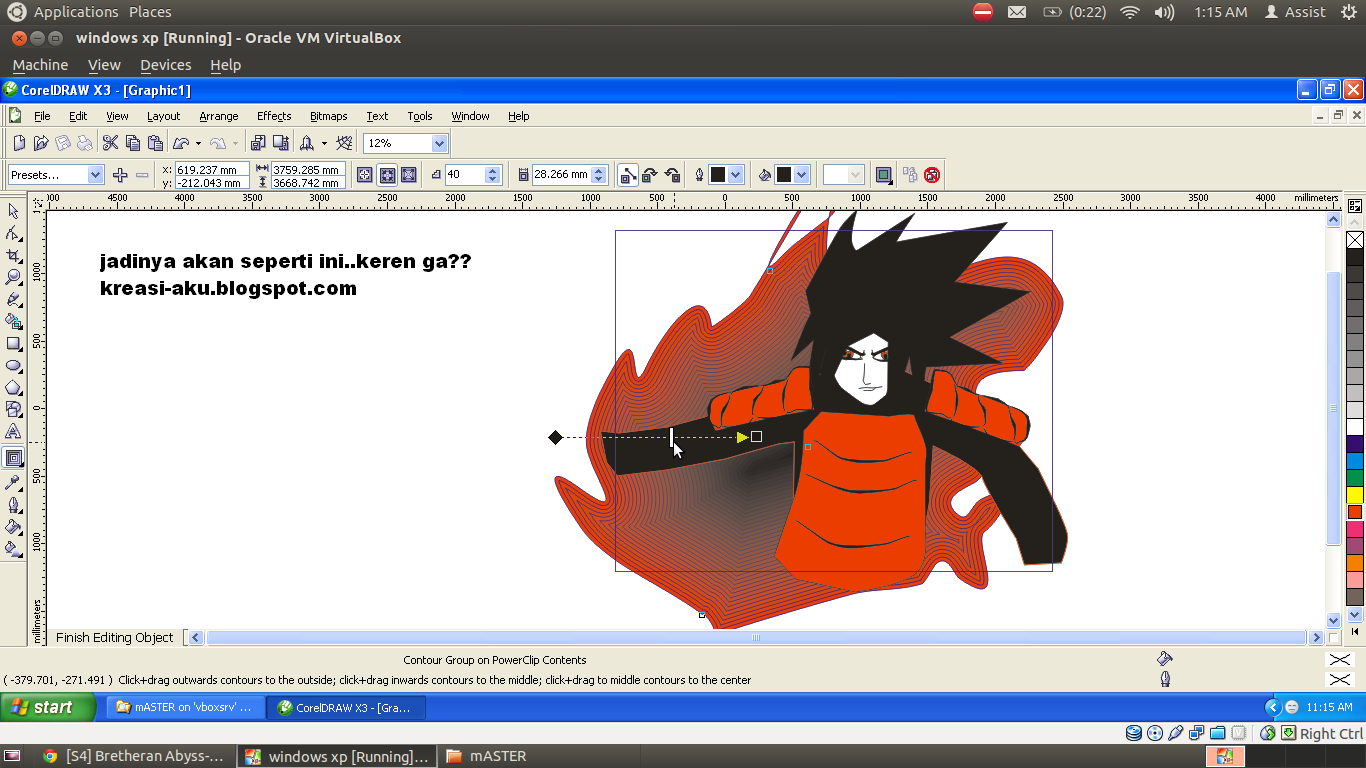Viewport: 1366px width, 768px height.
Task: Select the Text tool
Action: (x=13, y=431)
